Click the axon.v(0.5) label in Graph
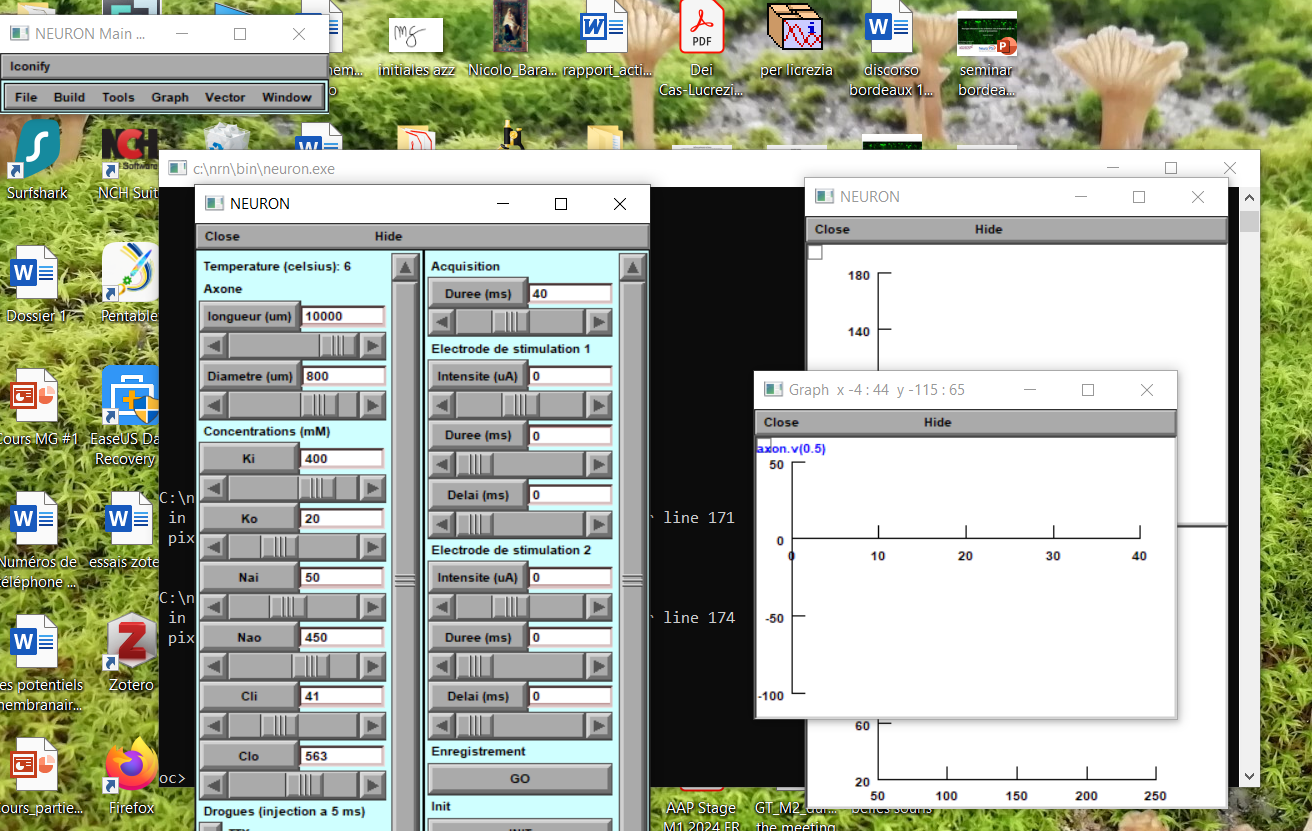The image size is (1312, 831). tap(791, 449)
